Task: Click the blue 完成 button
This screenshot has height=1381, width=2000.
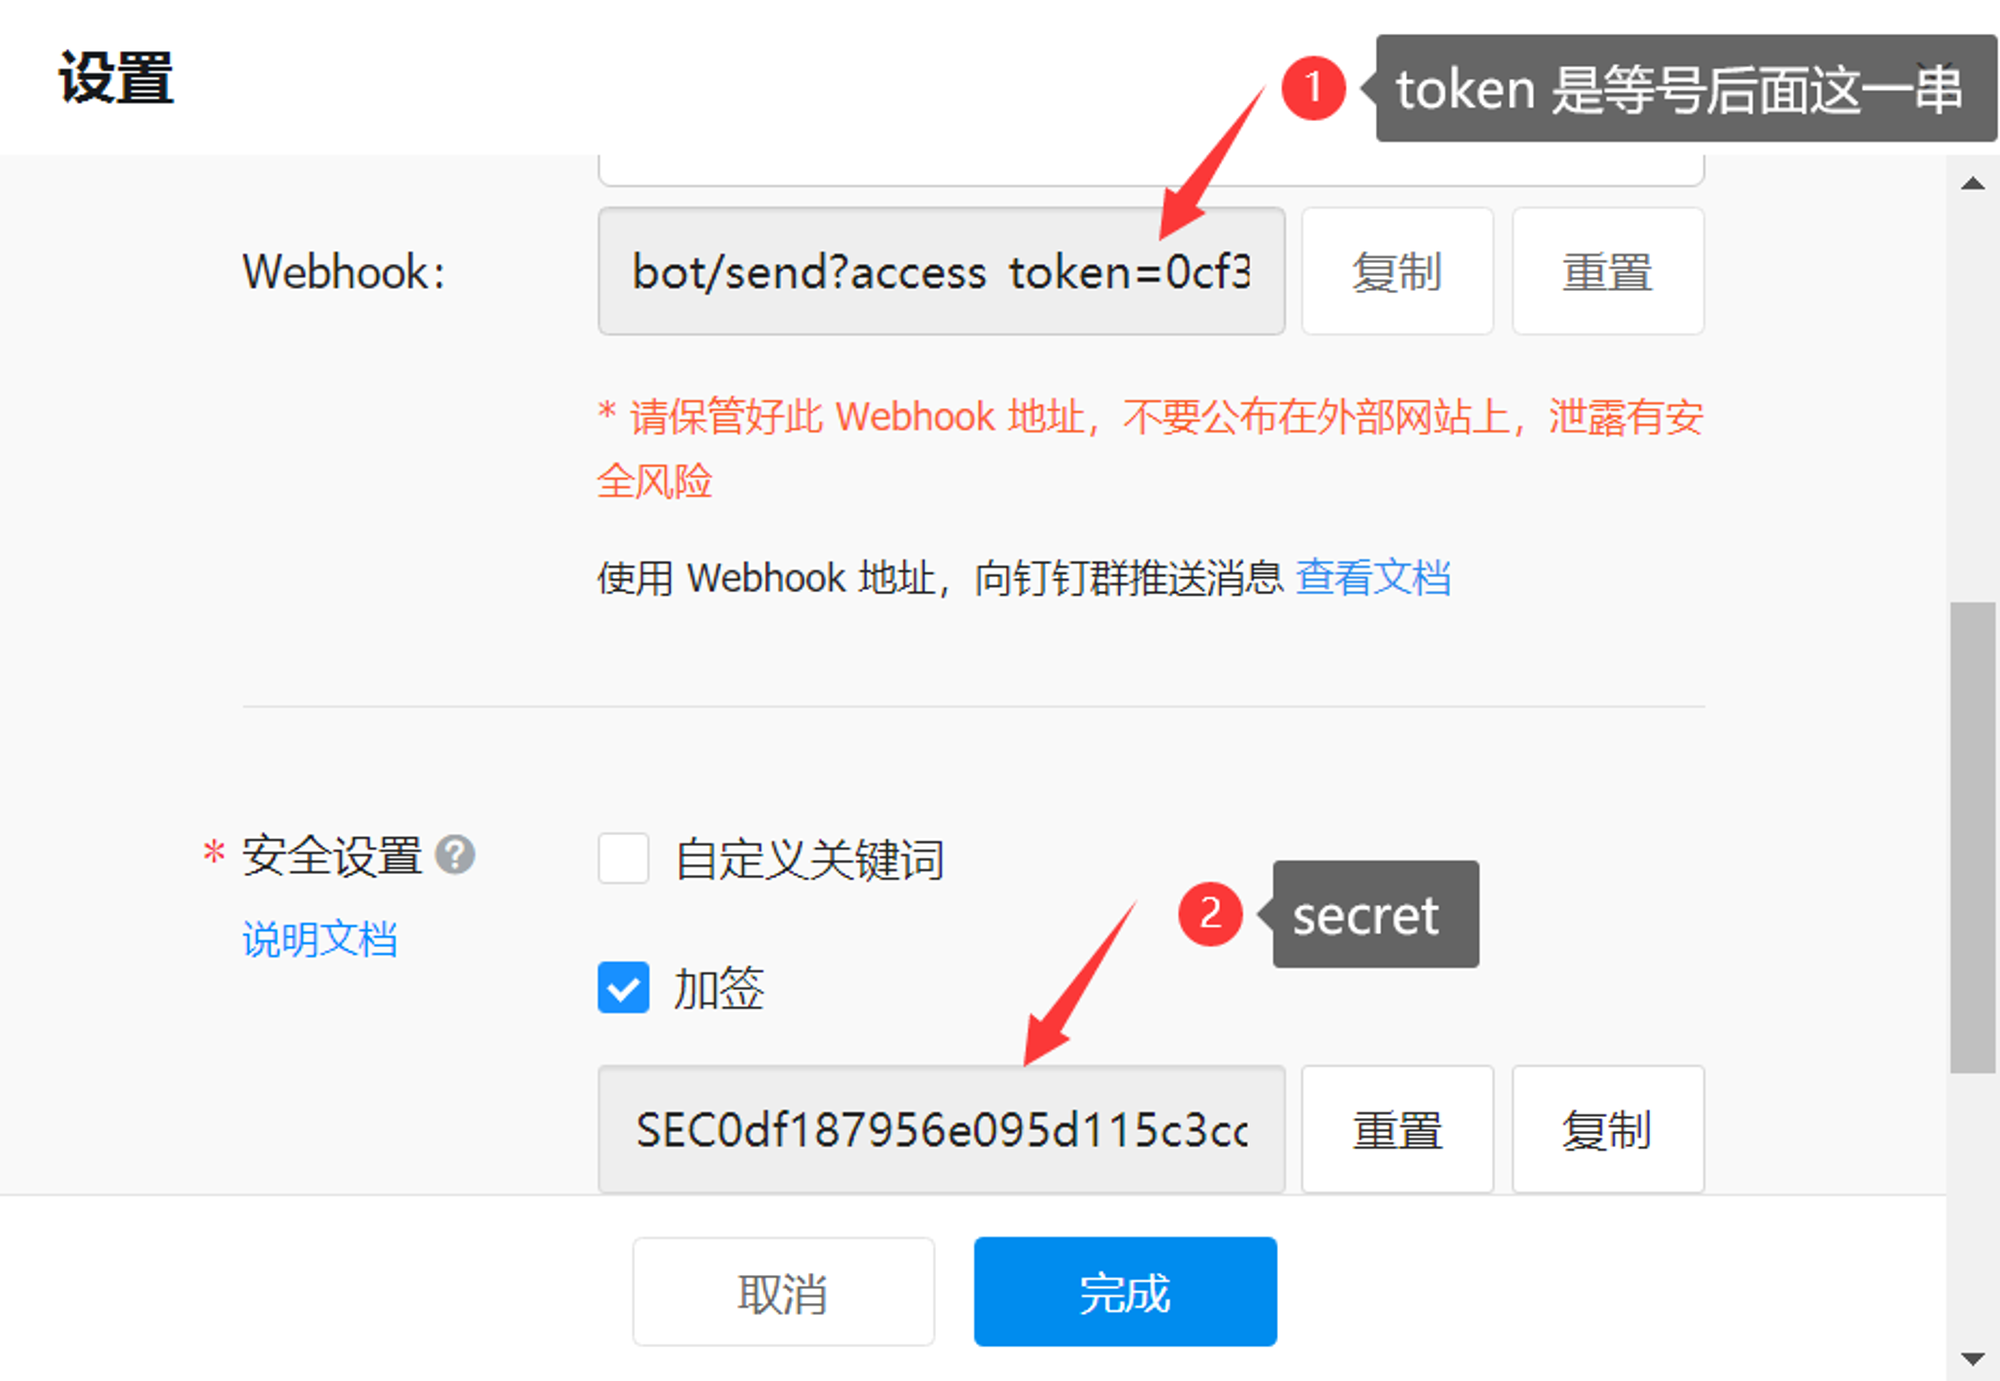Action: 1125,1292
